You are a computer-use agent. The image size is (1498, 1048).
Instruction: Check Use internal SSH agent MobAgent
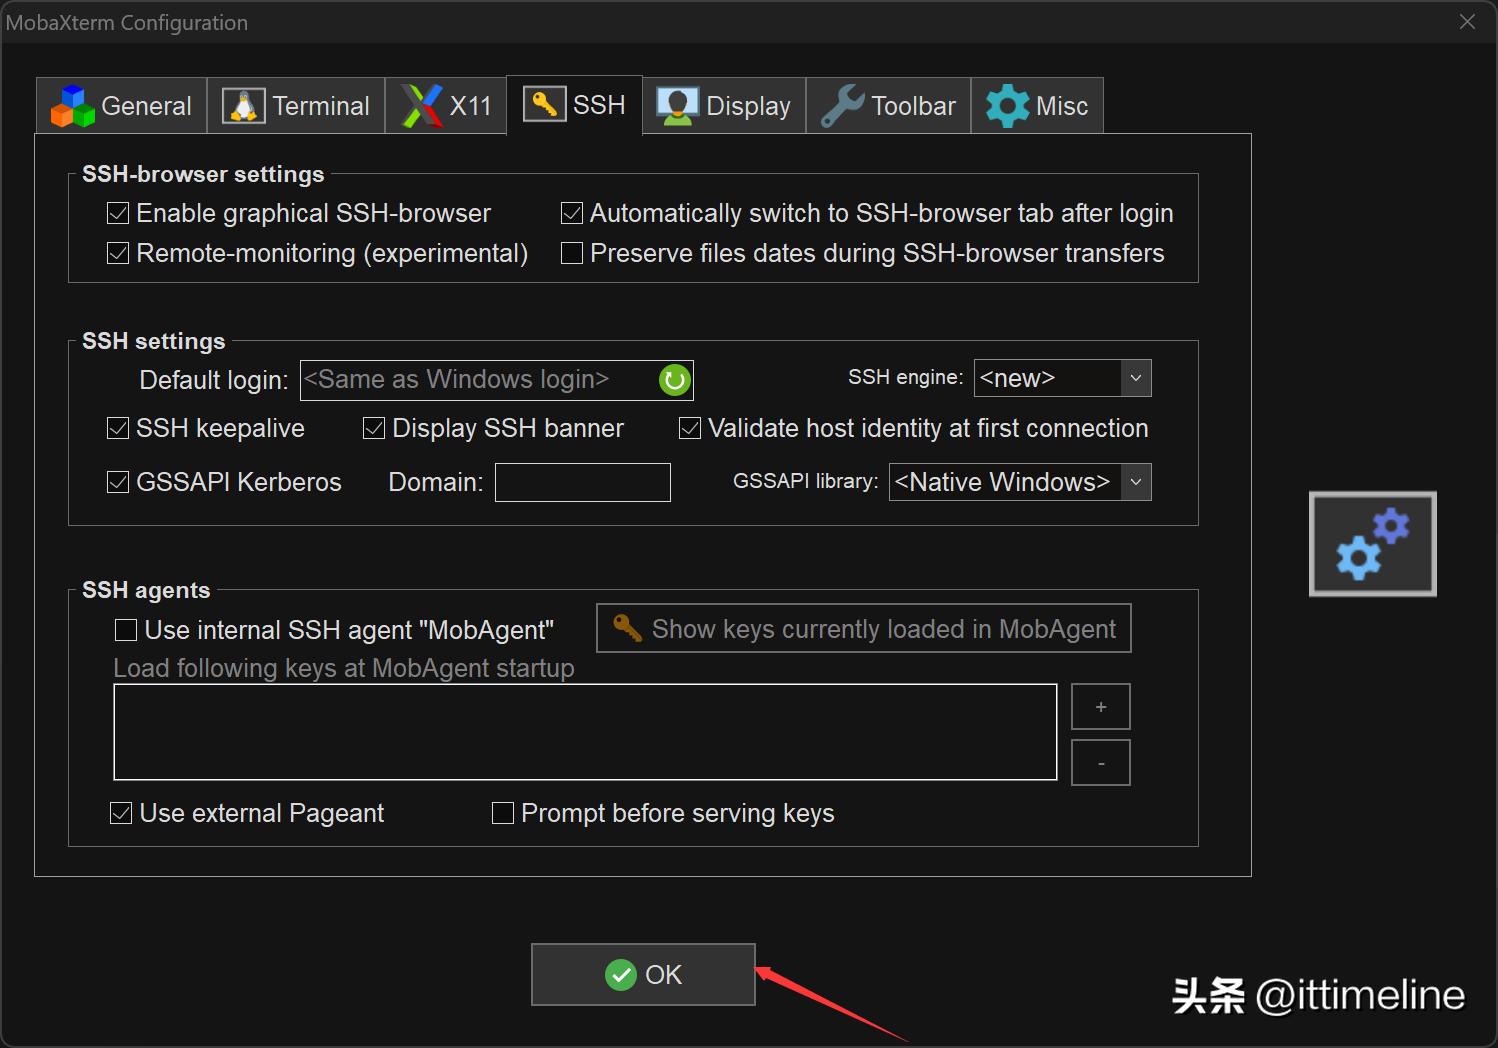coord(126,630)
